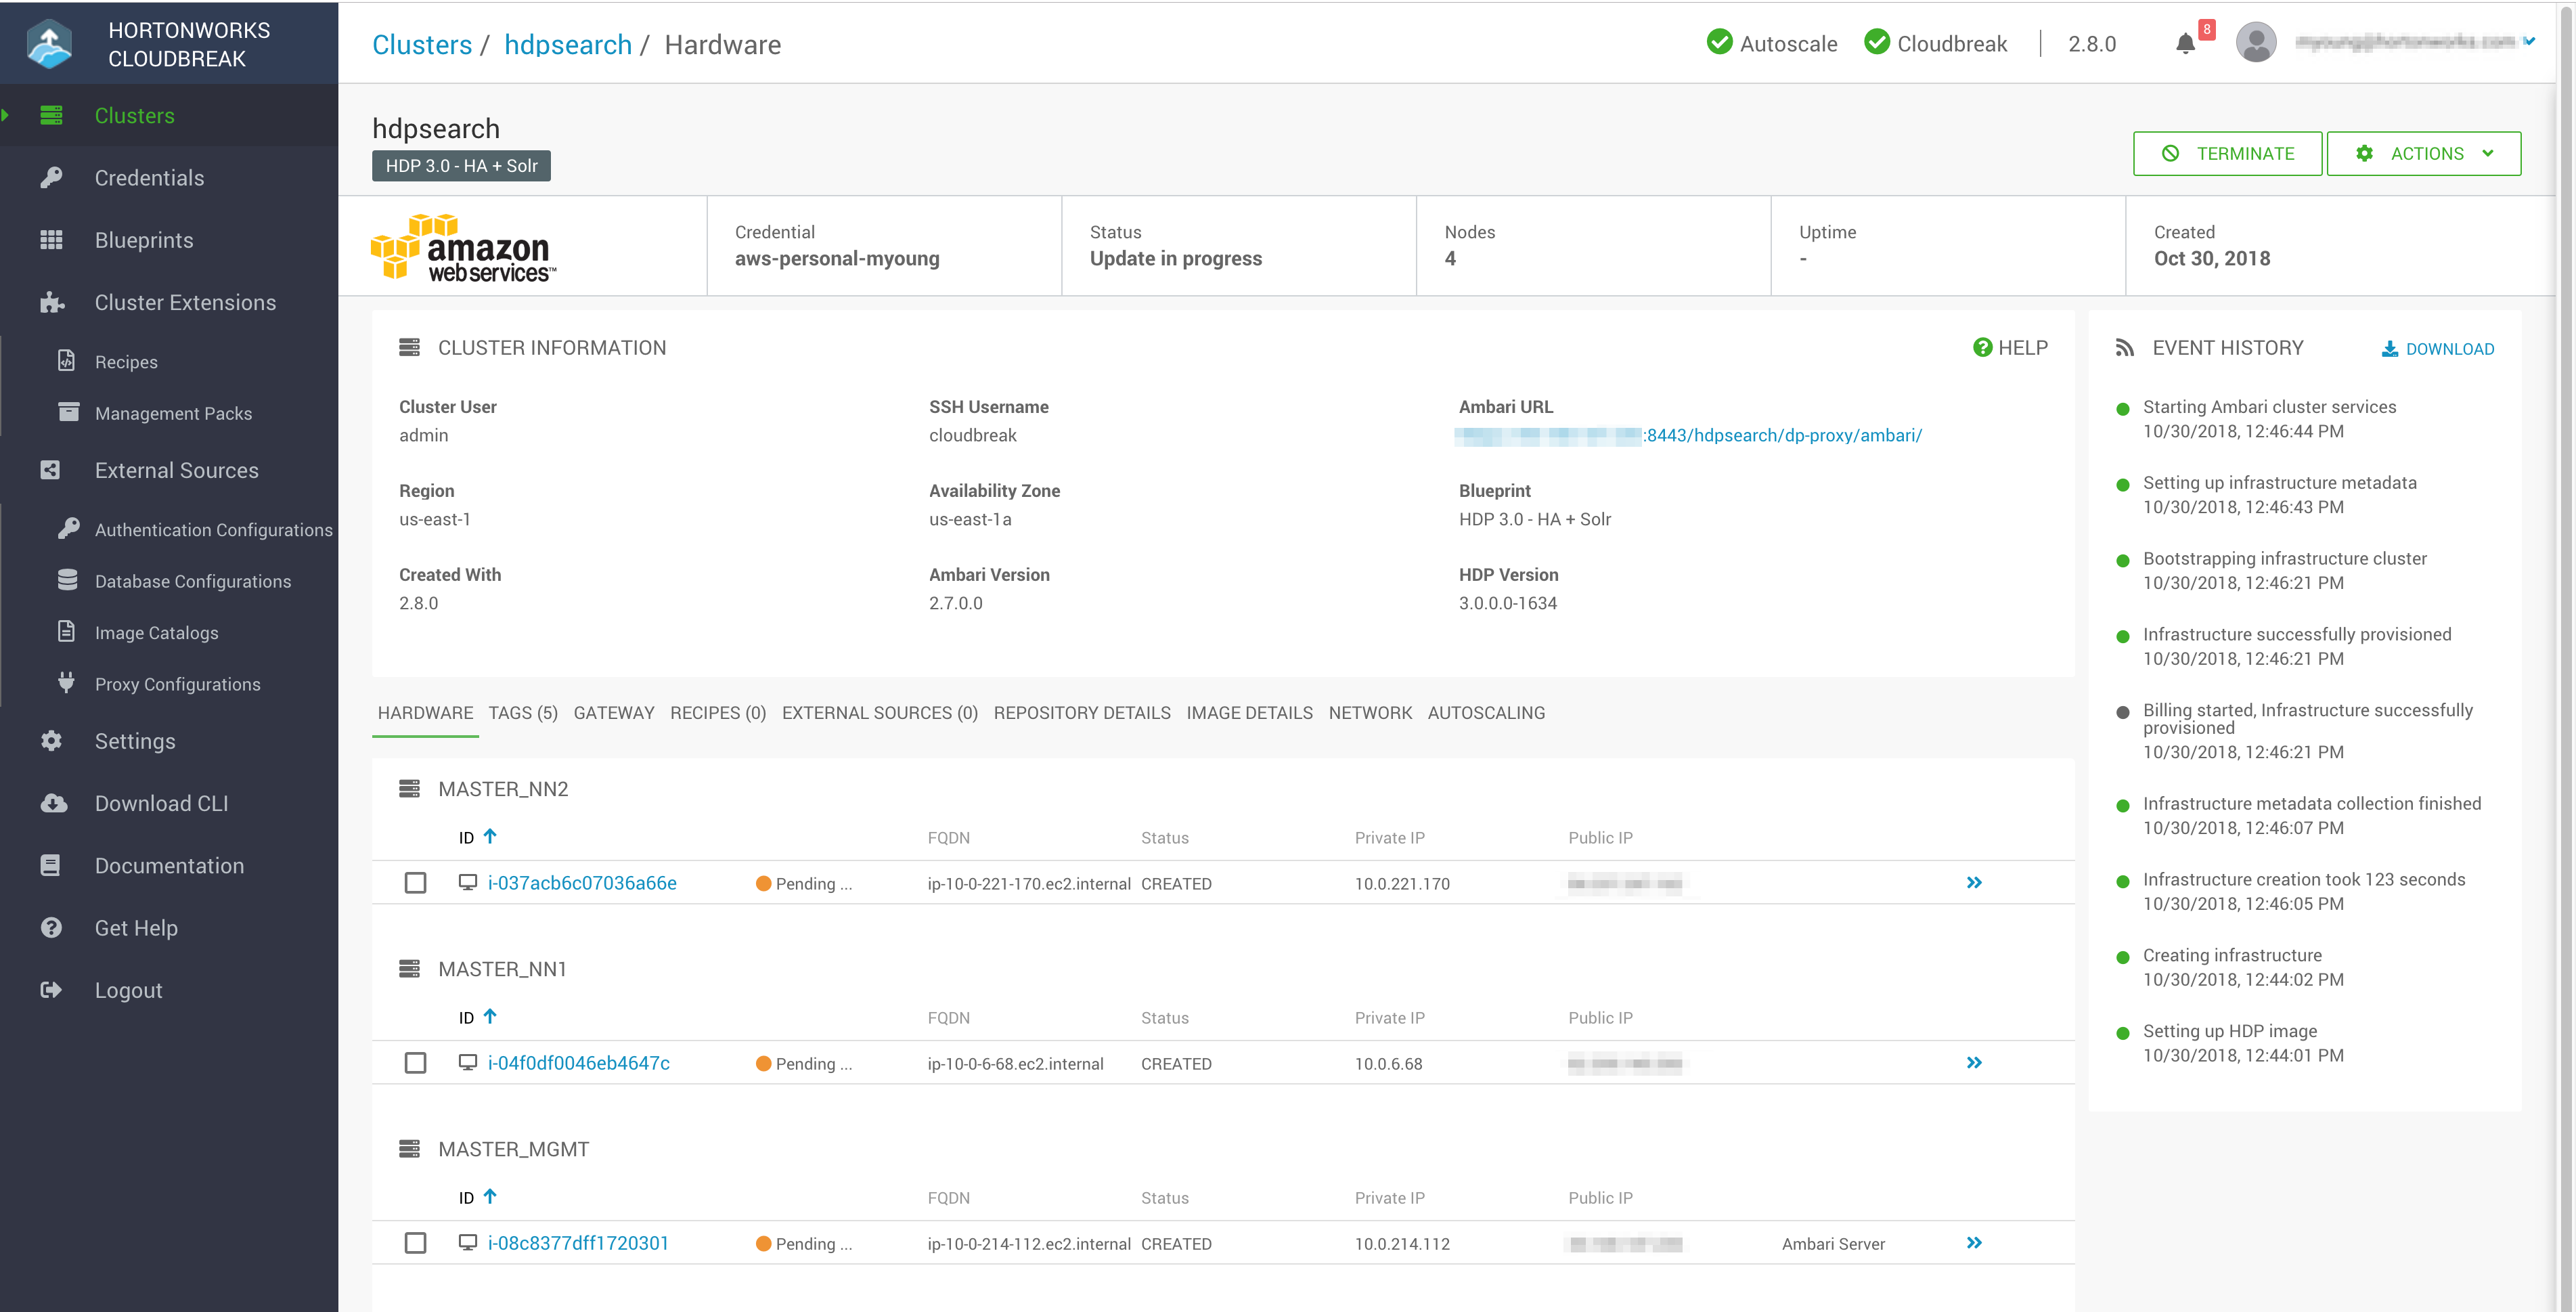This screenshot has width=2576, height=1312.
Task: Open Blueprints via its sidebar icon
Action: click(x=51, y=239)
